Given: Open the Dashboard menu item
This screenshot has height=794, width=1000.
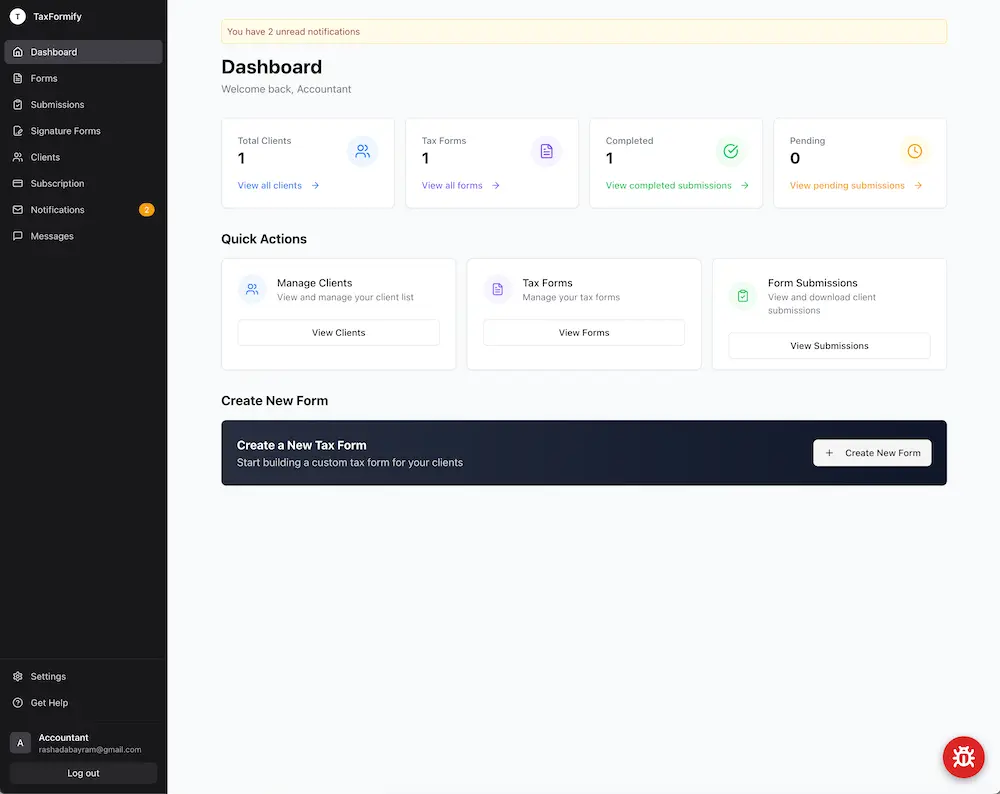Looking at the screenshot, I should point(84,52).
